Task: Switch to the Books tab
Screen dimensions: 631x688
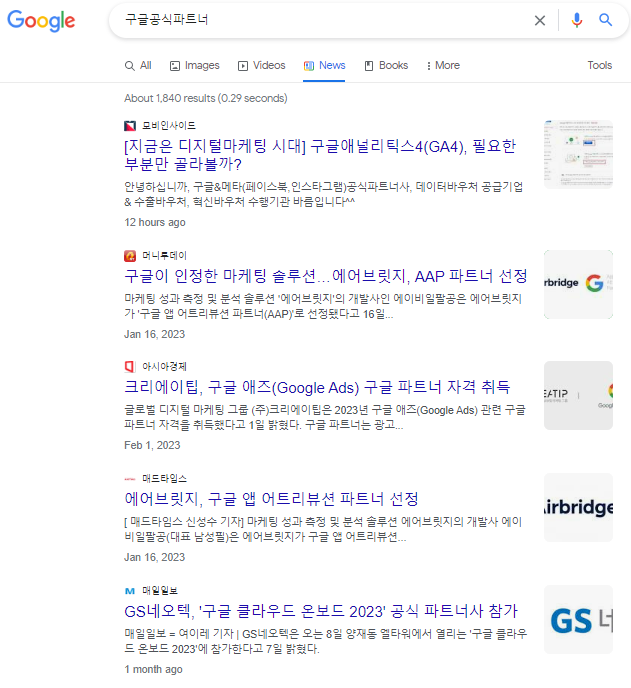Action: tap(386, 65)
